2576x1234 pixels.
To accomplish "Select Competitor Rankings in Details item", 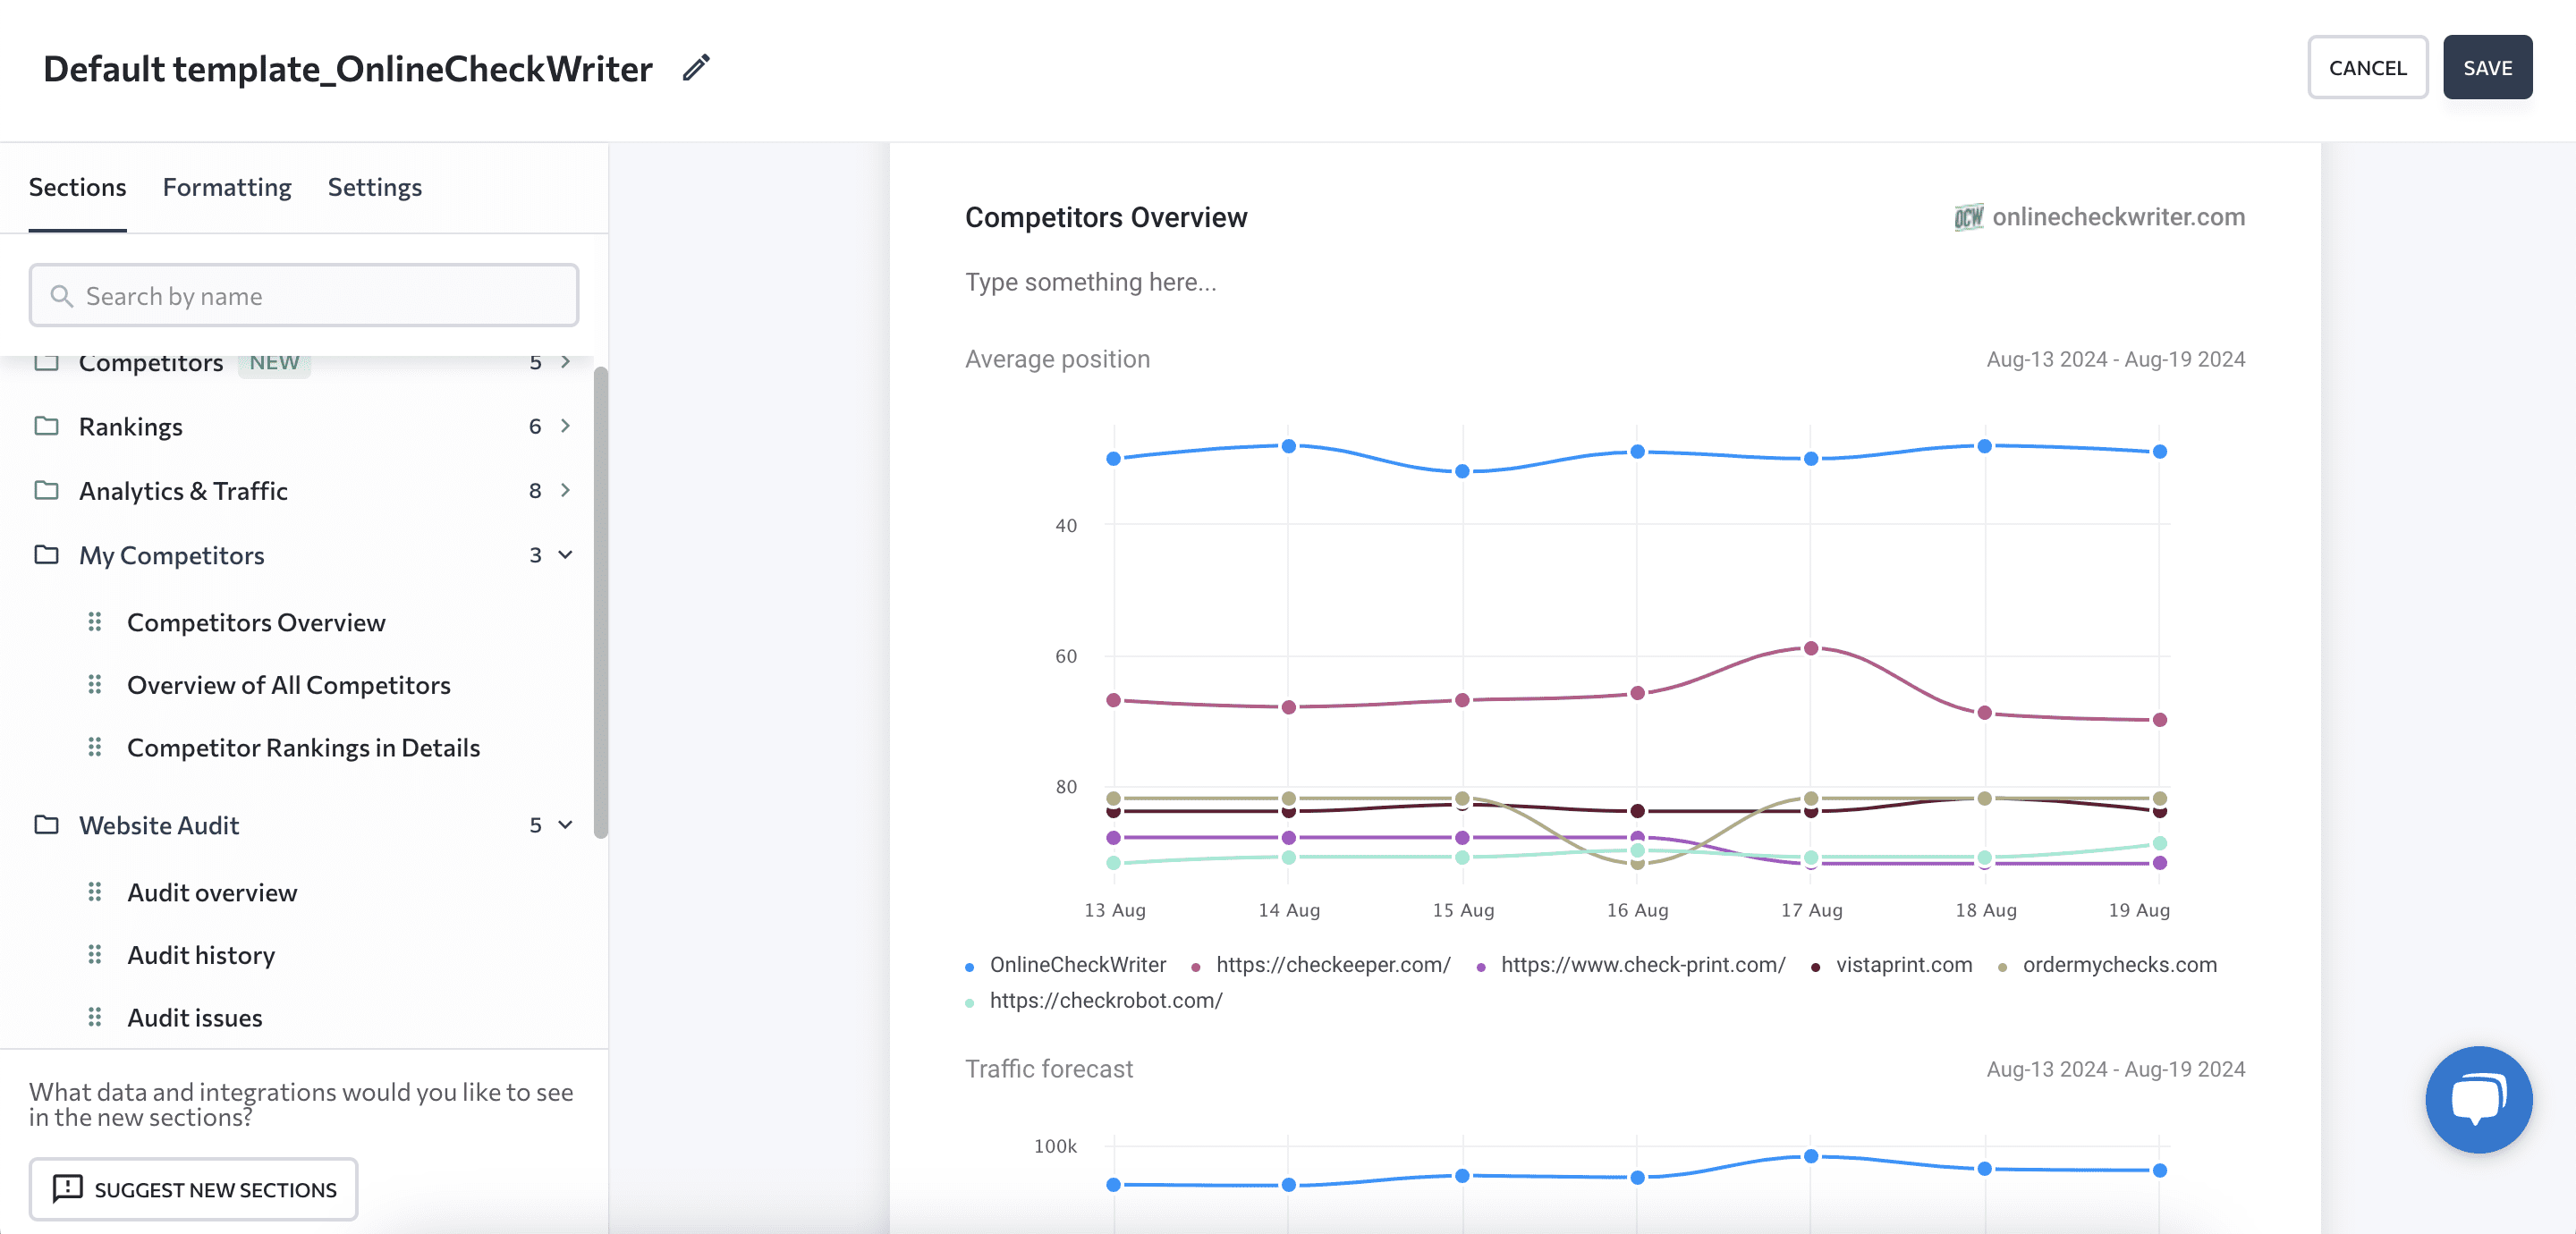I will click(303, 747).
